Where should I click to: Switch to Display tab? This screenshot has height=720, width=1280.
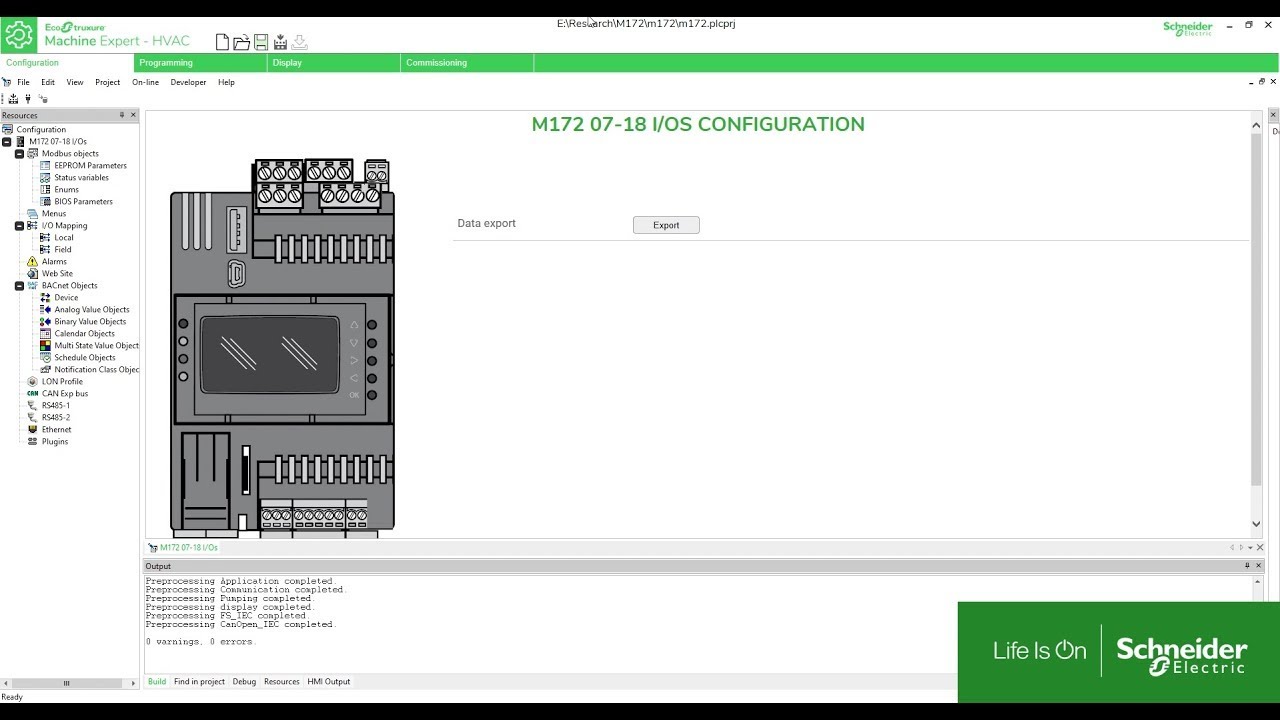(334, 63)
